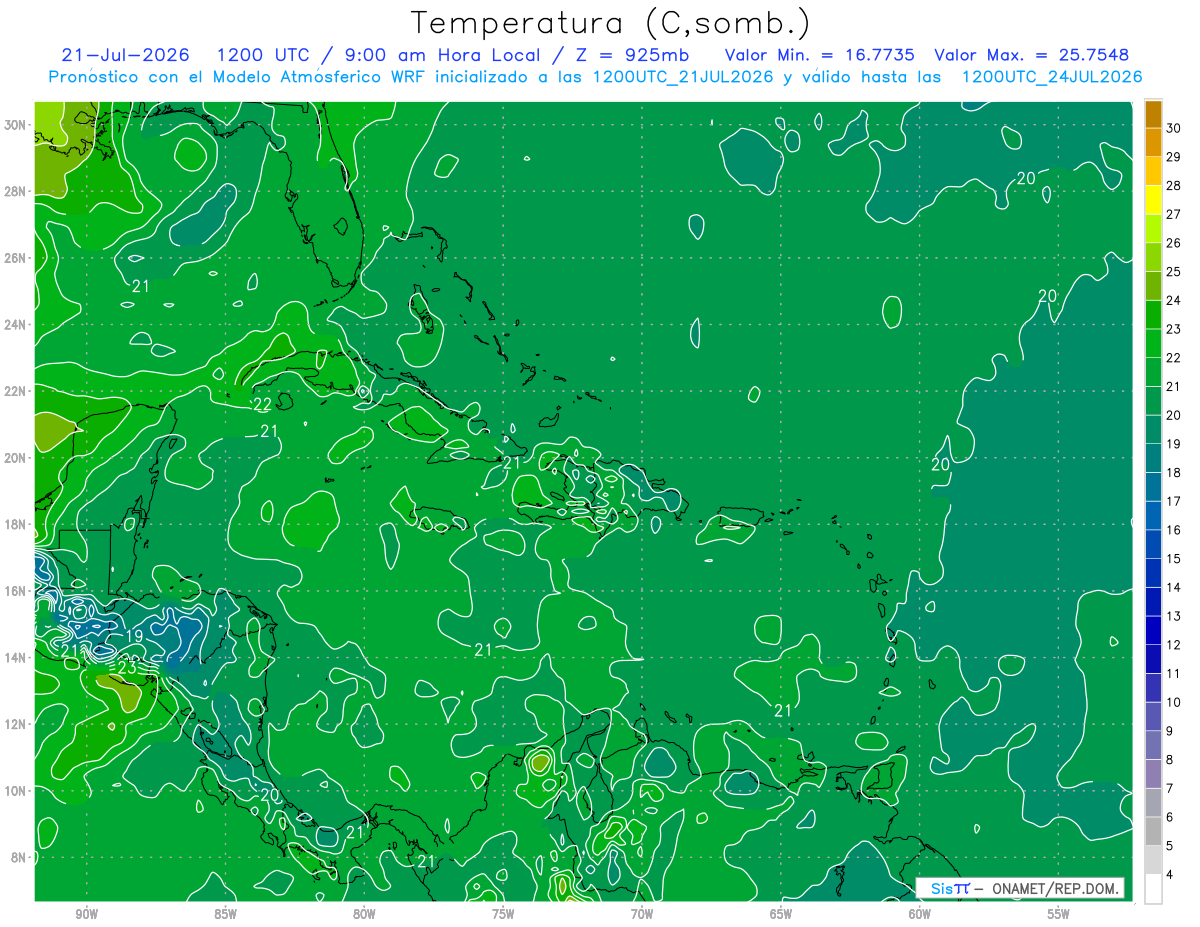This screenshot has width=1200, height=927.
Task: Click the "16N" latitude axis label
Action: (x=16, y=591)
